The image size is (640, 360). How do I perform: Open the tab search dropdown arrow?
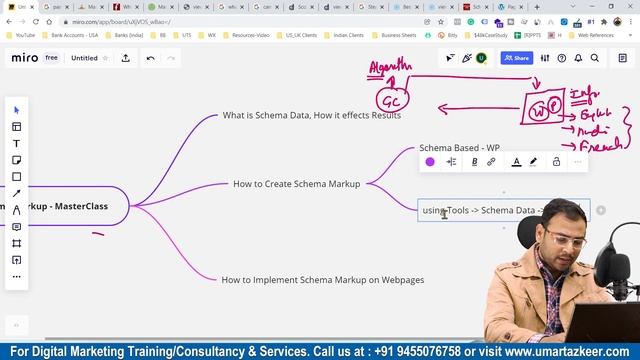coord(573,7)
